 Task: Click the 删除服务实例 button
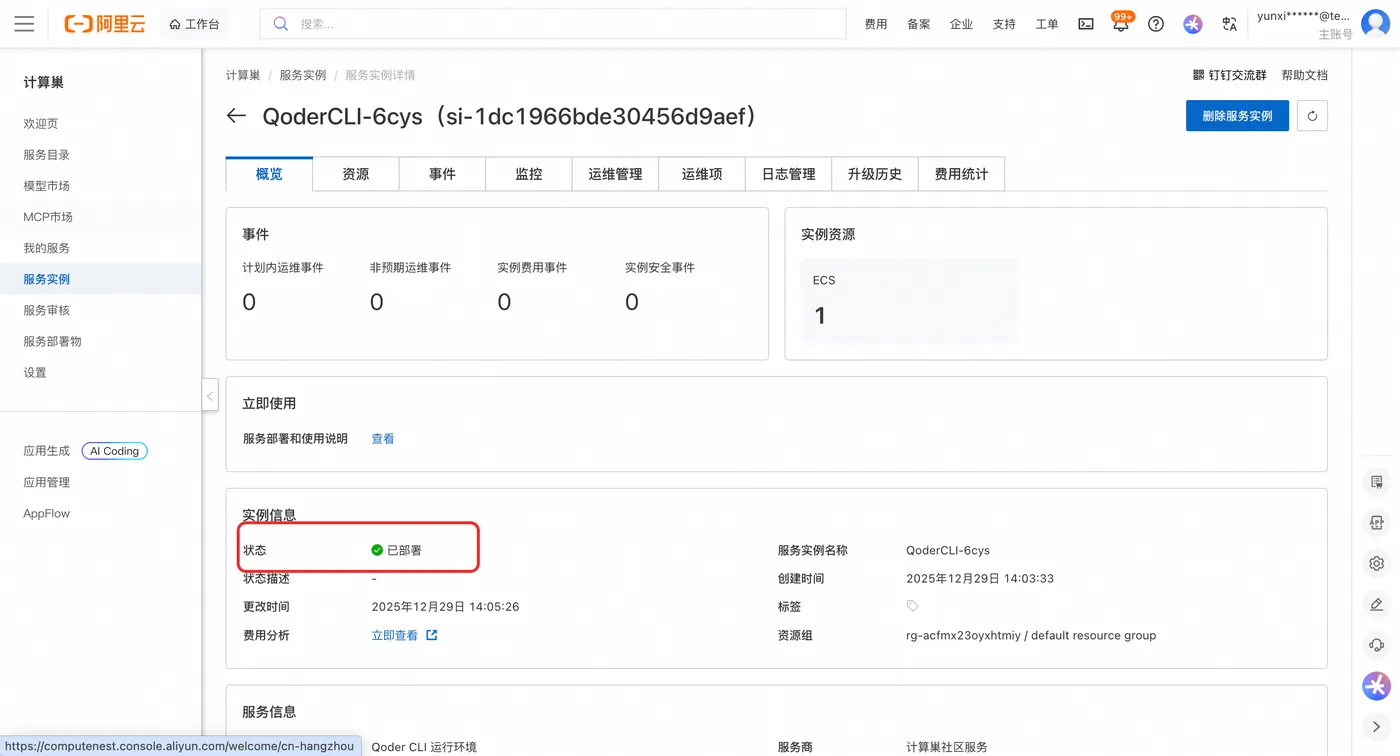[1237, 116]
